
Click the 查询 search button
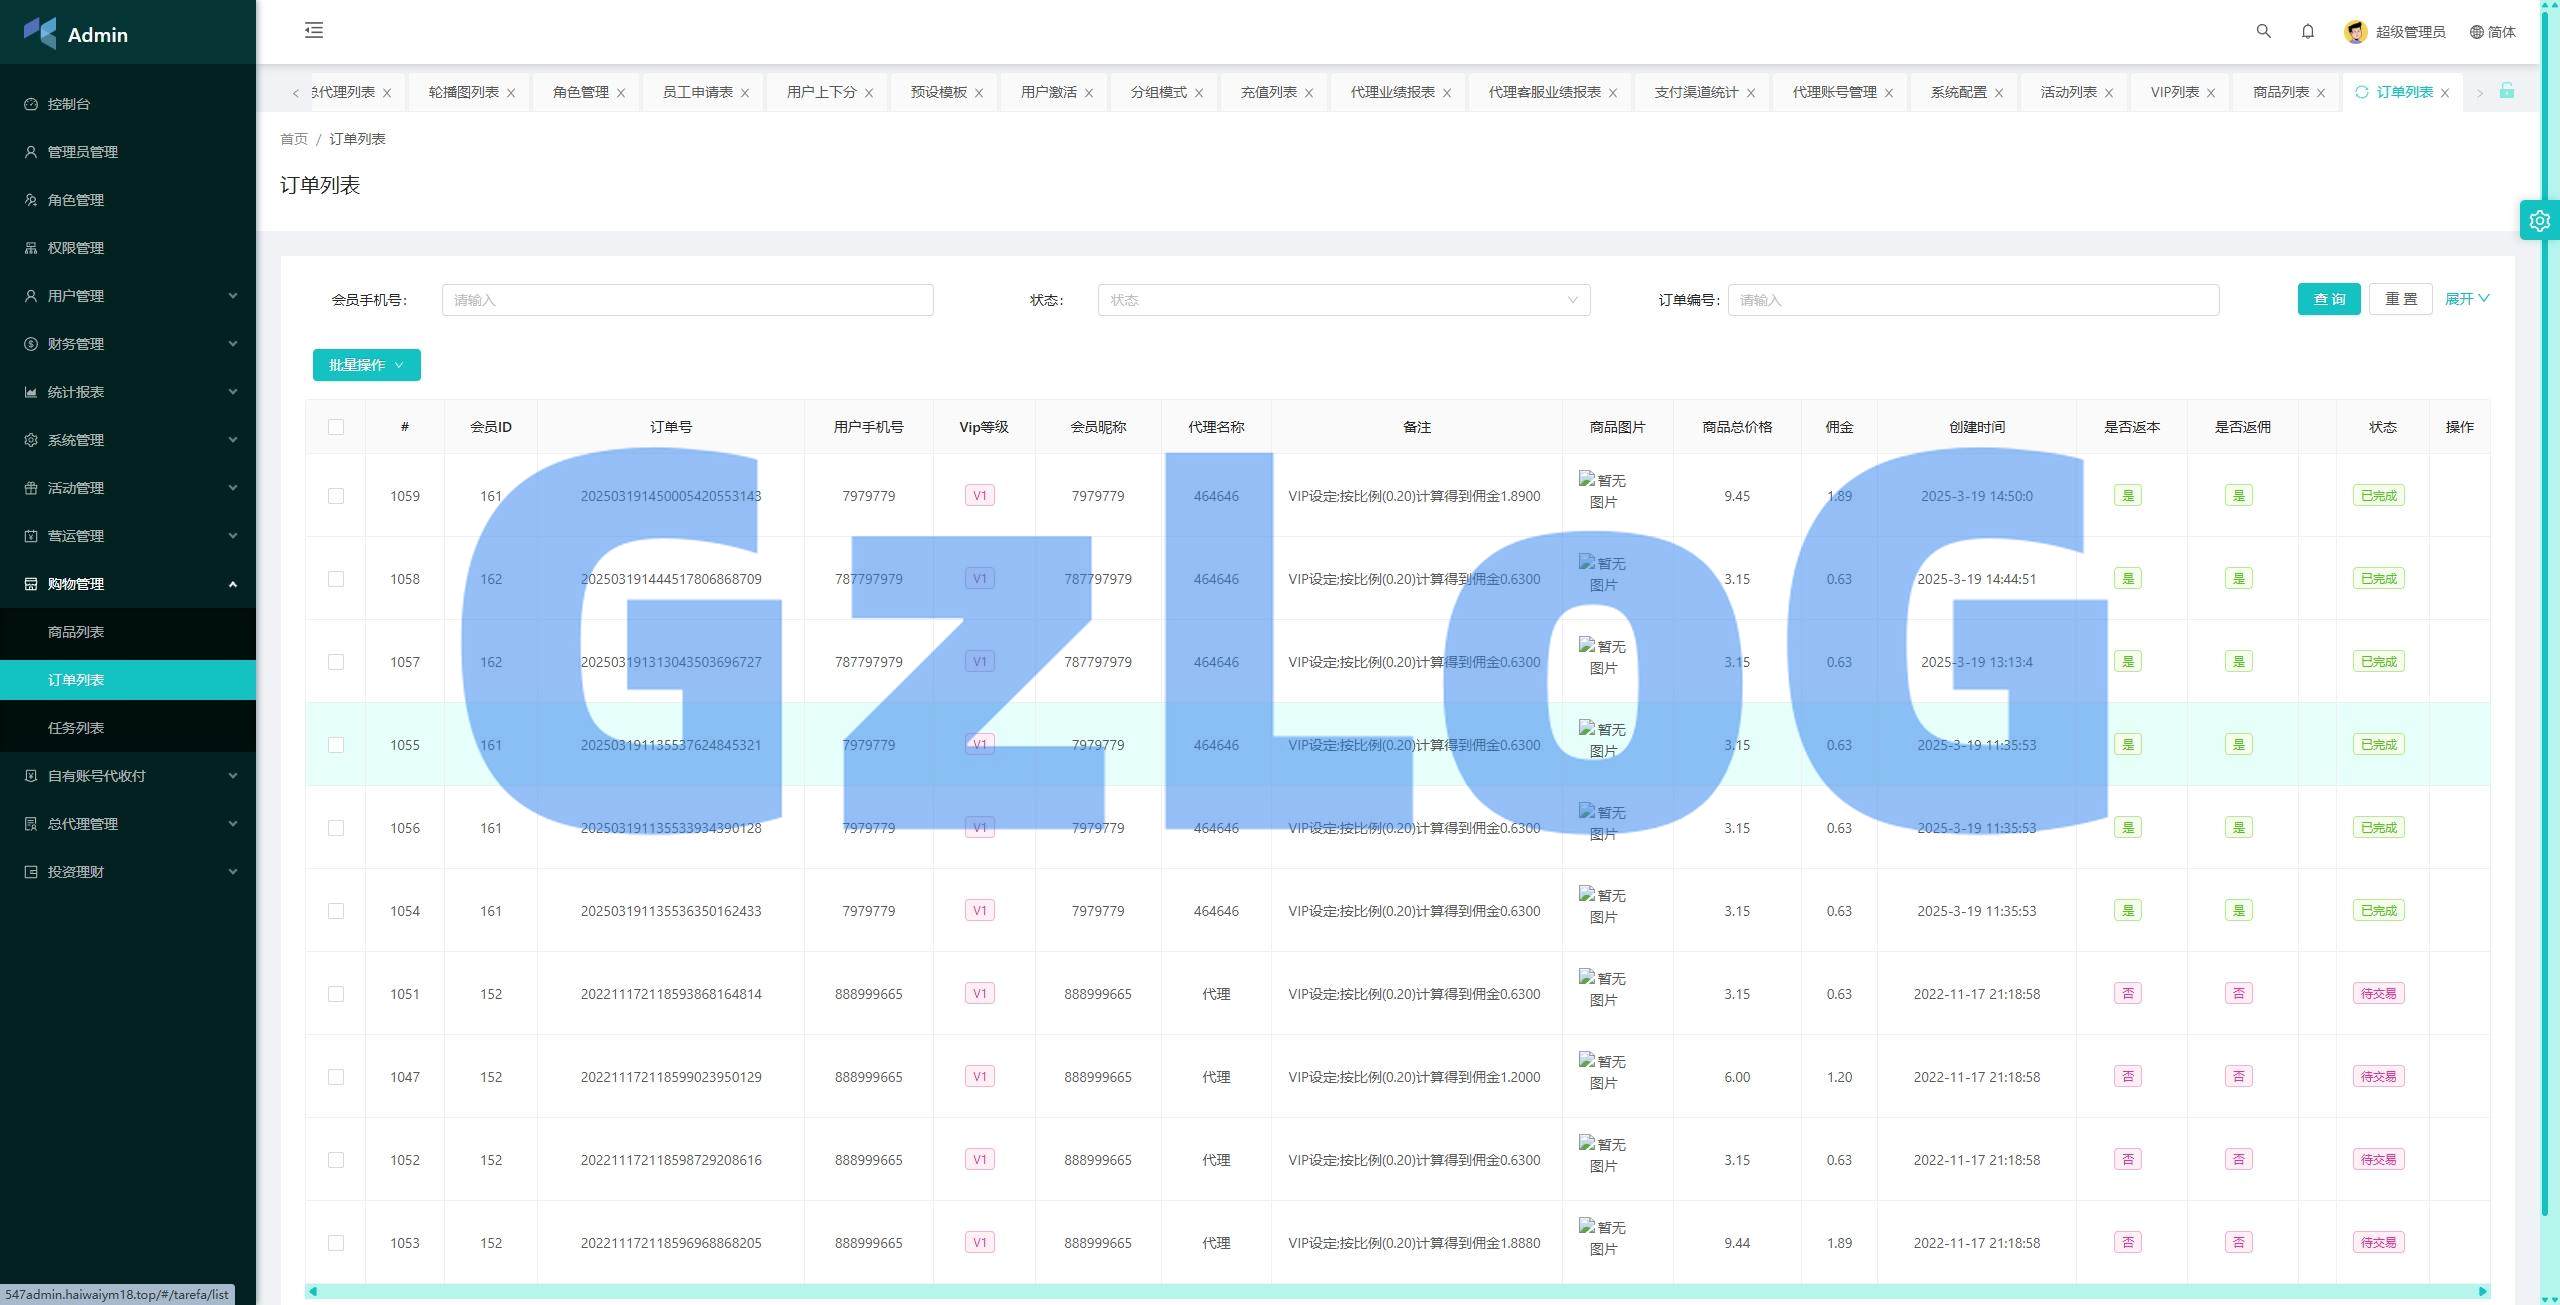tap(2328, 299)
